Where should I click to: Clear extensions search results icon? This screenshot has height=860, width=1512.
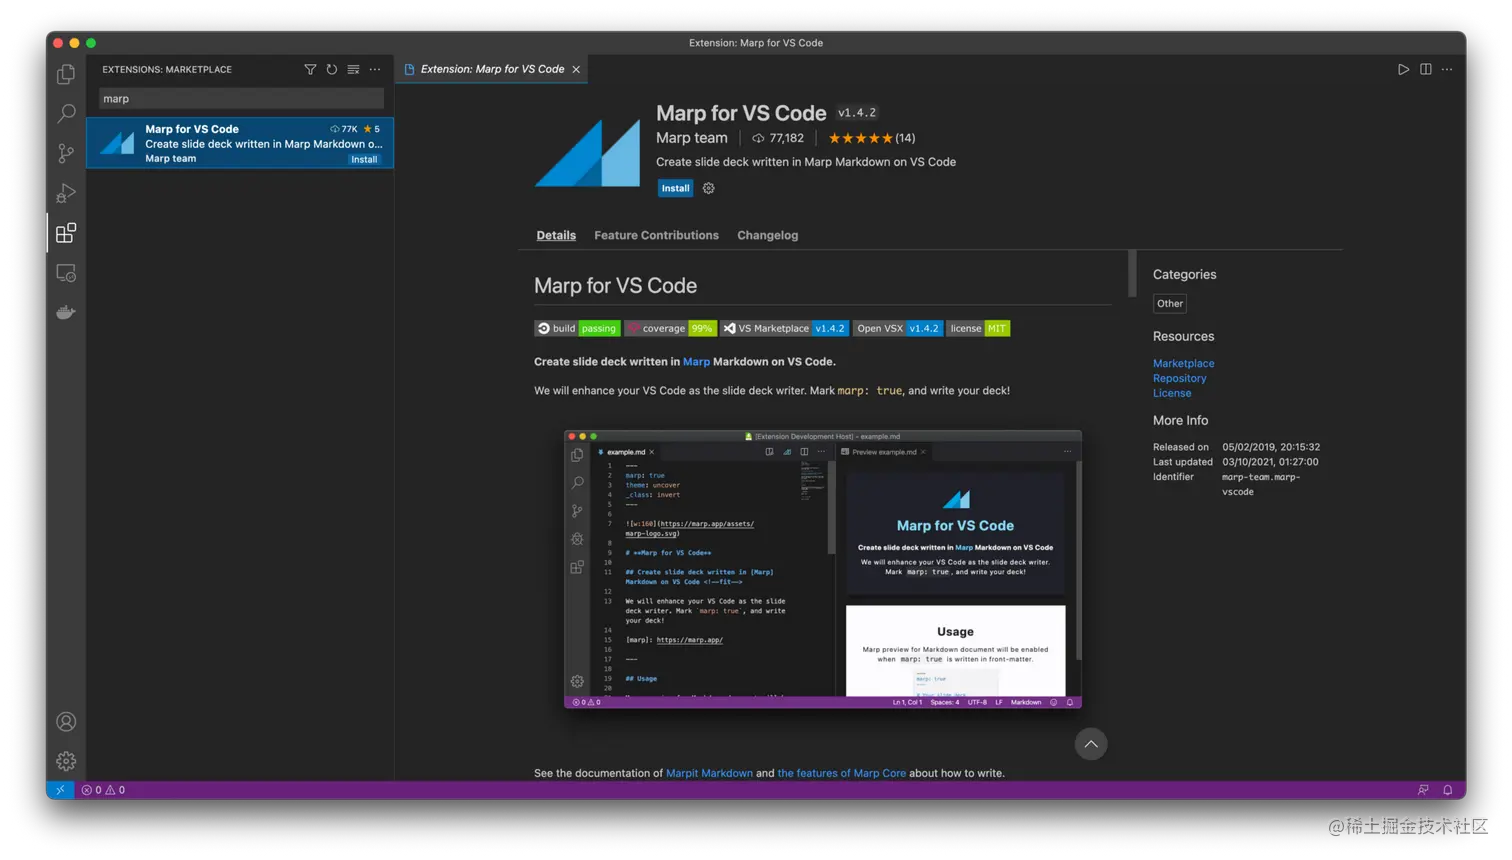pyautogui.click(x=353, y=69)
